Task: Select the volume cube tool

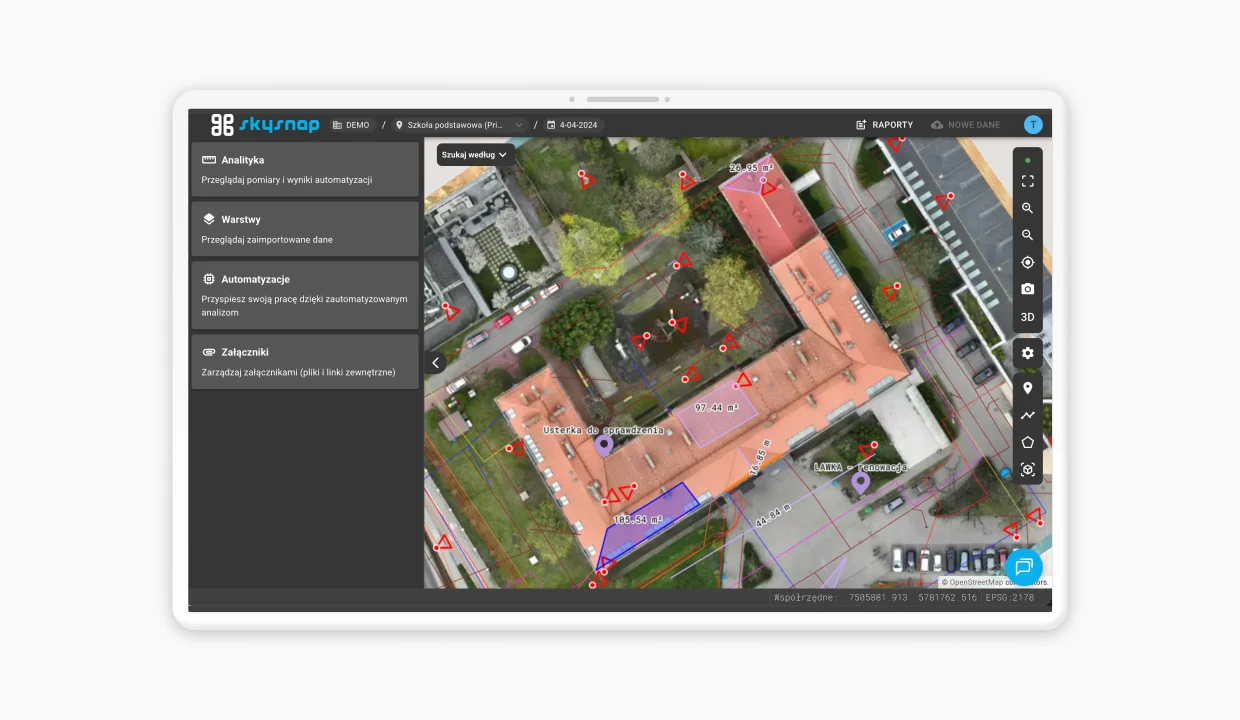Action: [1027, 469]
